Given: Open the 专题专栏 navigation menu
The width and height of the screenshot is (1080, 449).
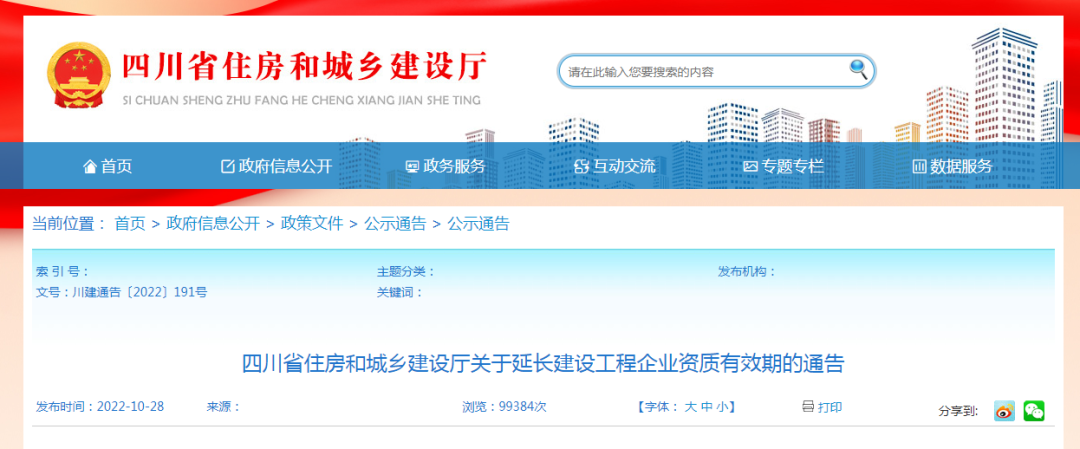Looking at the screenshot, I should 784,167.
